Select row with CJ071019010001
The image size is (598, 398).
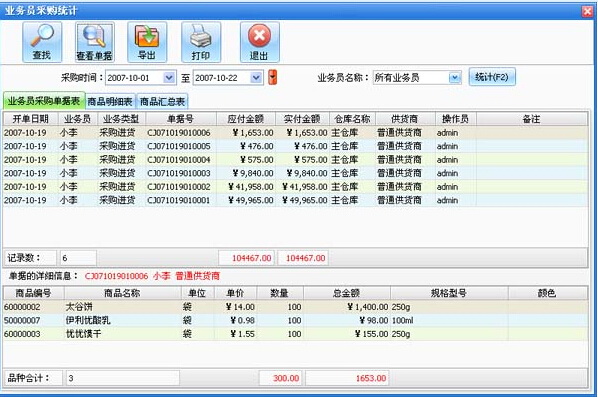(296, 200)
